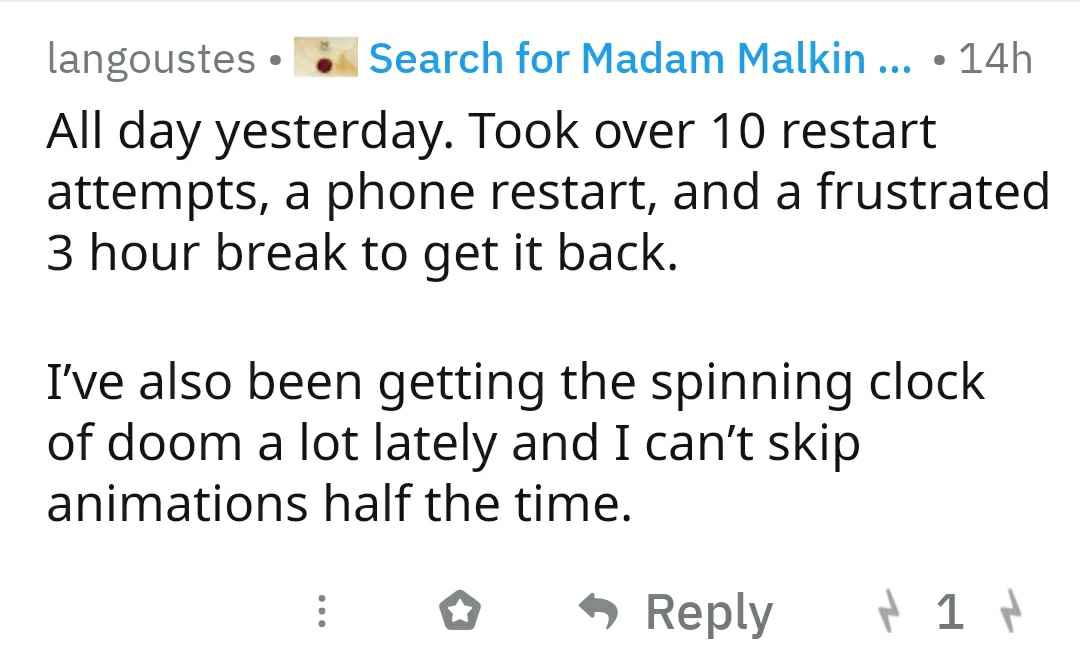1080x666 pixels.
Task: Give an award using the badge icon
Action: point(461,612)
